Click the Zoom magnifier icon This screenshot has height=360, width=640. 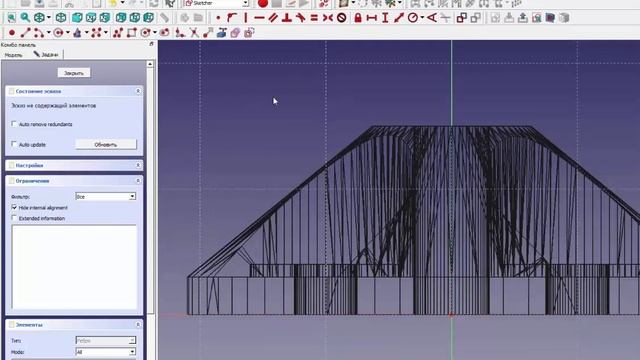[25, 18]
